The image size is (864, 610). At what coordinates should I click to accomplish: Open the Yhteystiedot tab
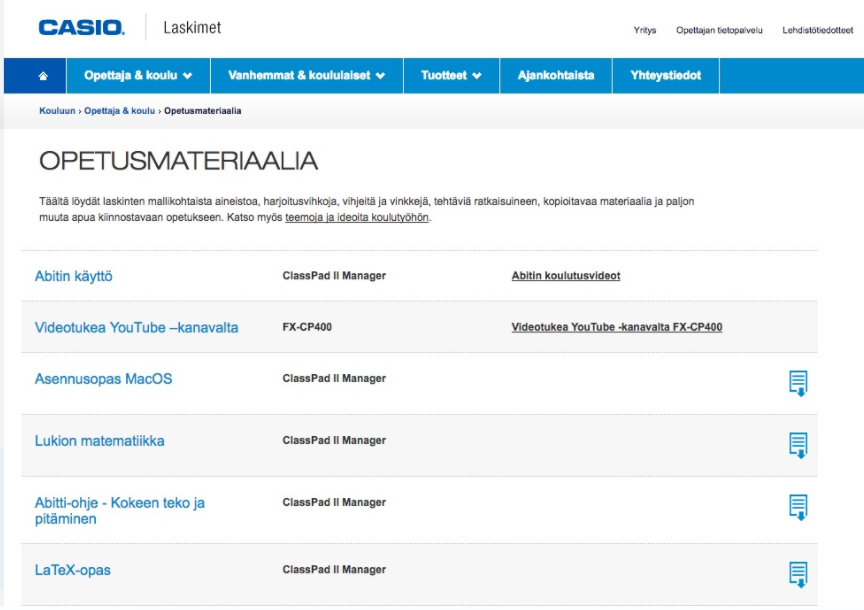coord(666,75)
